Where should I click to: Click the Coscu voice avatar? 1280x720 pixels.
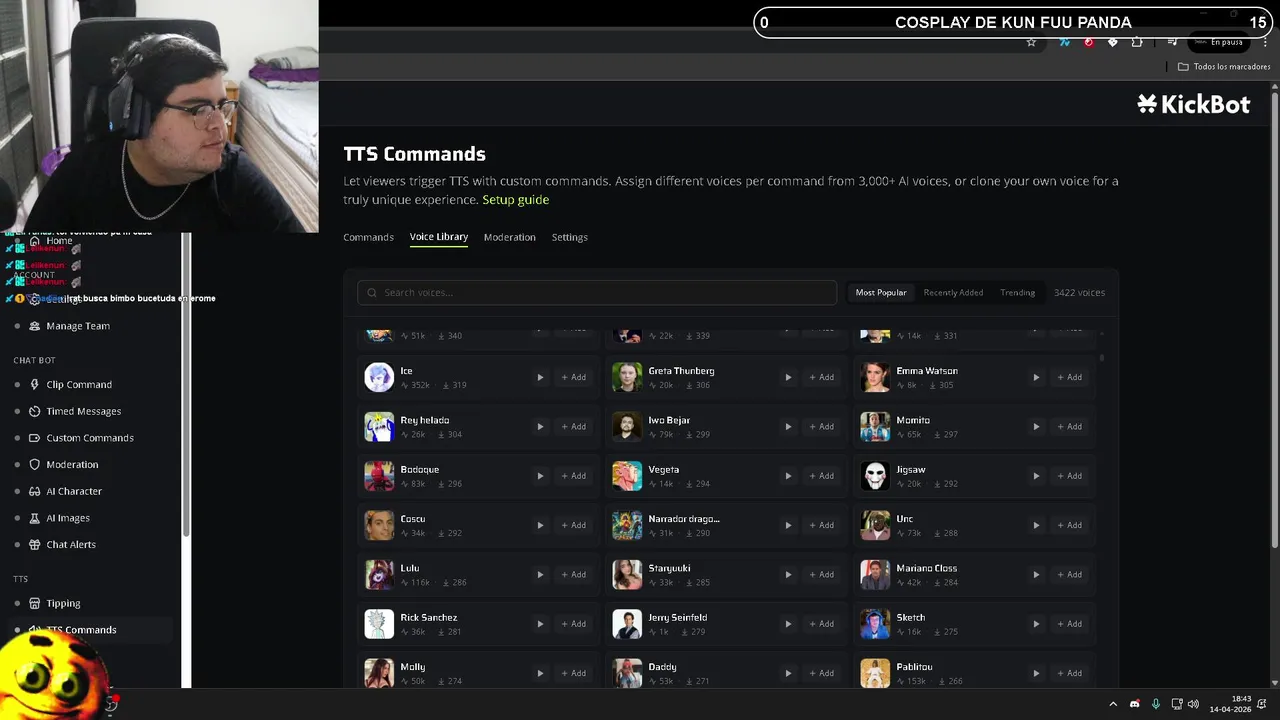pyautogui.click(x=379, y=525)
